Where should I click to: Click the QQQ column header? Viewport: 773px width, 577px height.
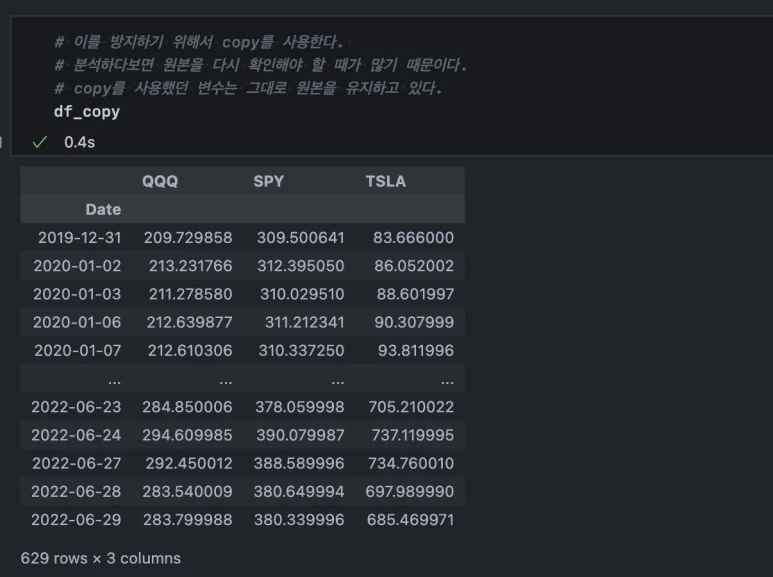click(160, 181)
